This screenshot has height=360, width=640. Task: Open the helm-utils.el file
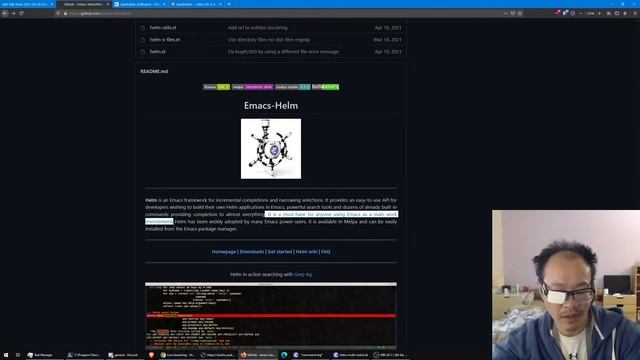pyautogui.click(x=163, y=28)
